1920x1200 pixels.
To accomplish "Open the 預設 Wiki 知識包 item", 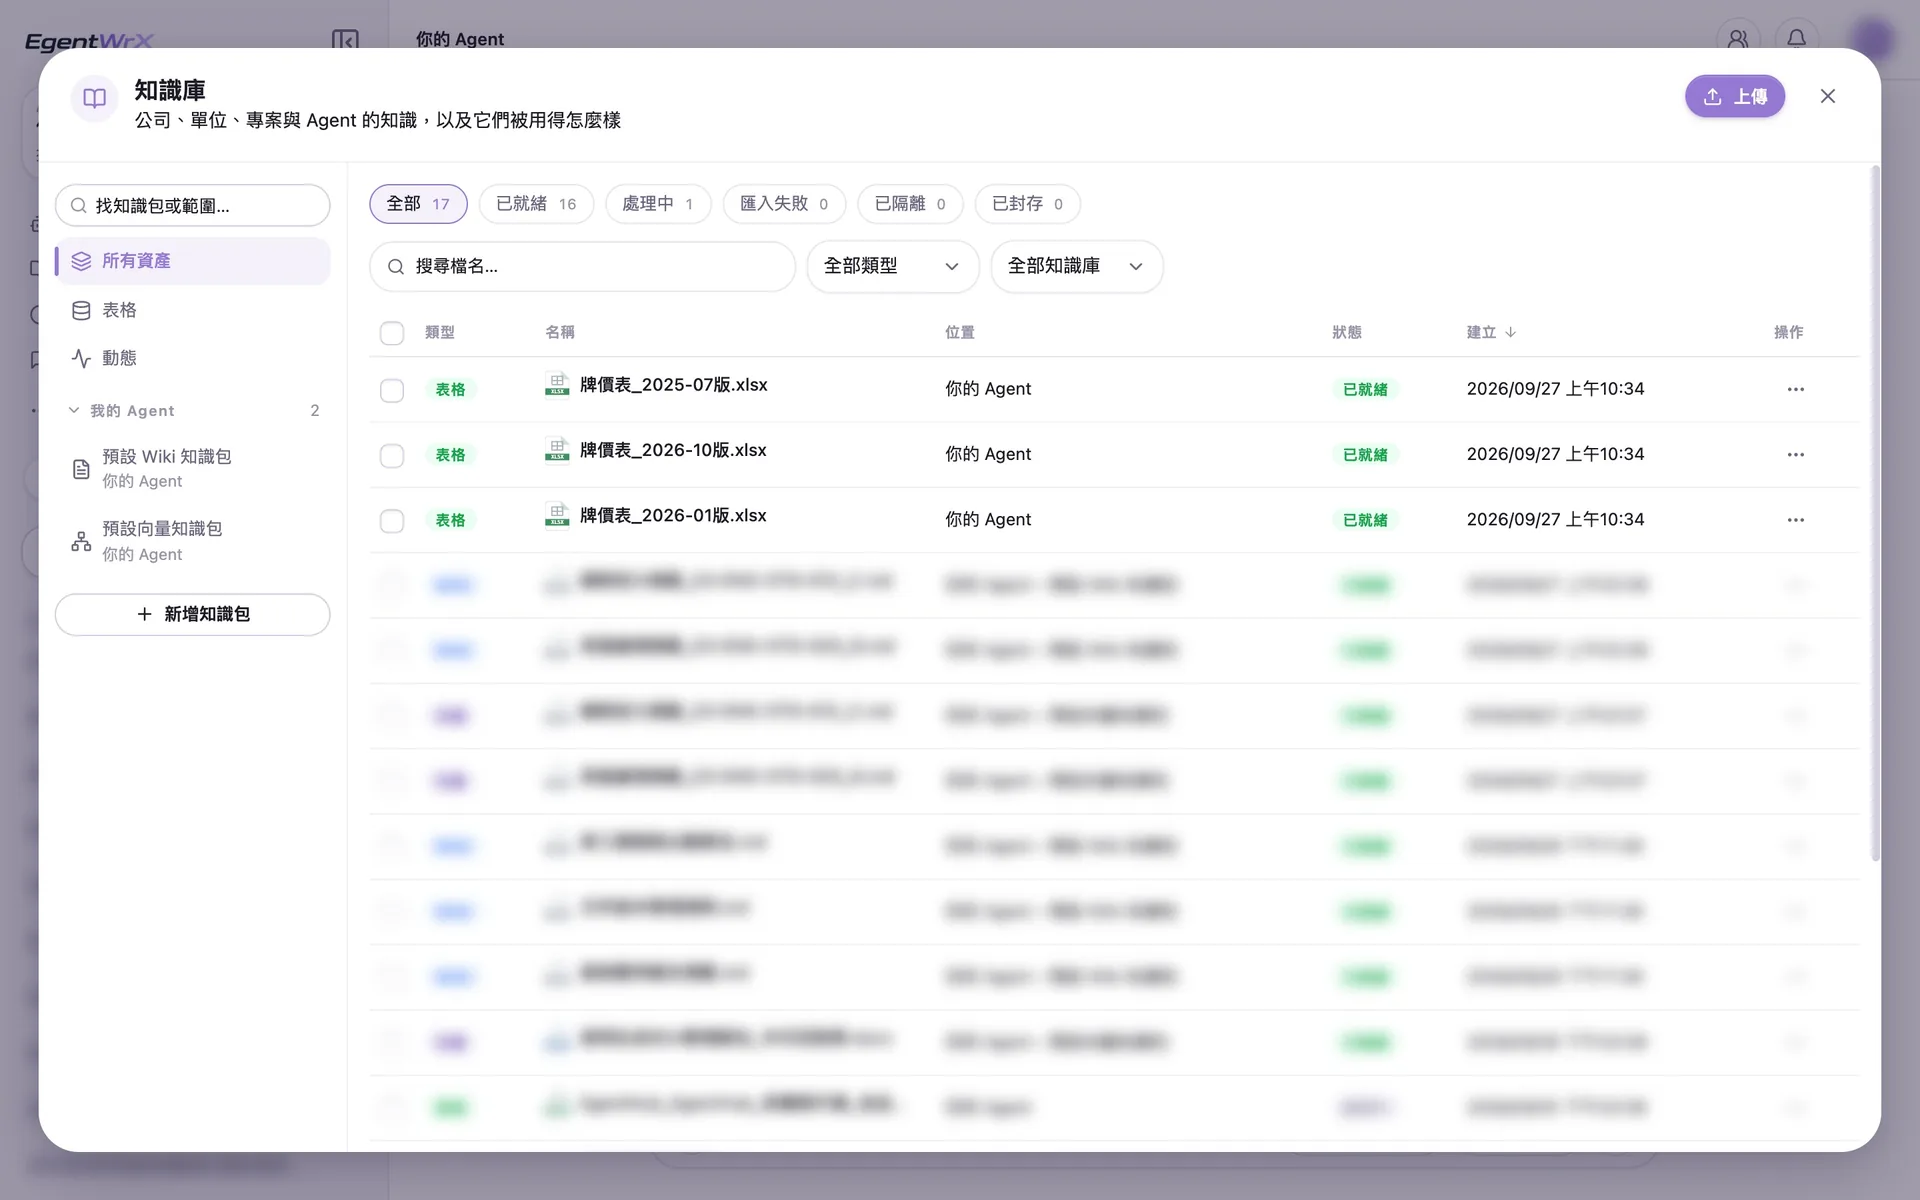I will [x=192, y=468].
